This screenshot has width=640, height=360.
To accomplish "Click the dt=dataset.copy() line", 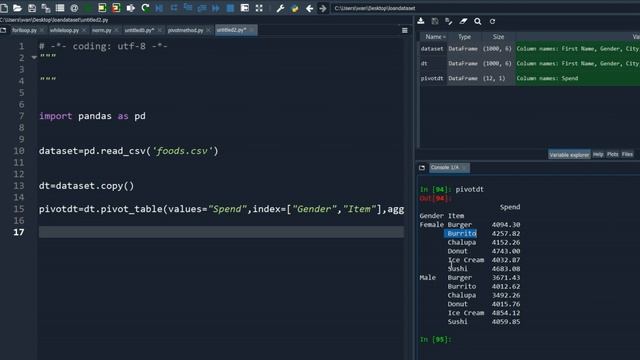I will pyautogui.click(x=86, y=186).
